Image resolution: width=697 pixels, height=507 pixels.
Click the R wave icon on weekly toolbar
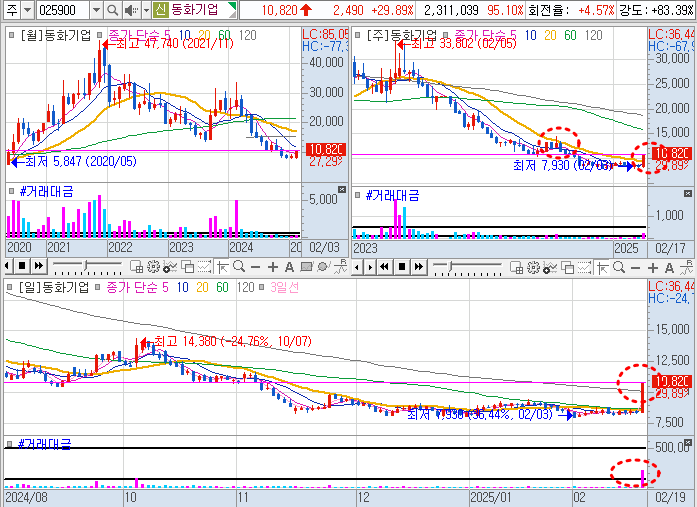[x=686, y=267]
